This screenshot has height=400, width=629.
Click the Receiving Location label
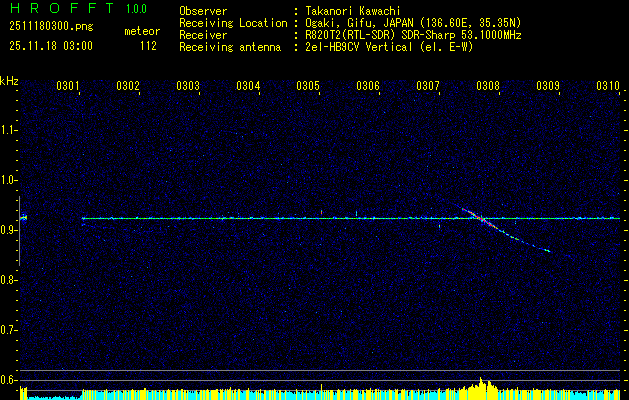(233, 23)
